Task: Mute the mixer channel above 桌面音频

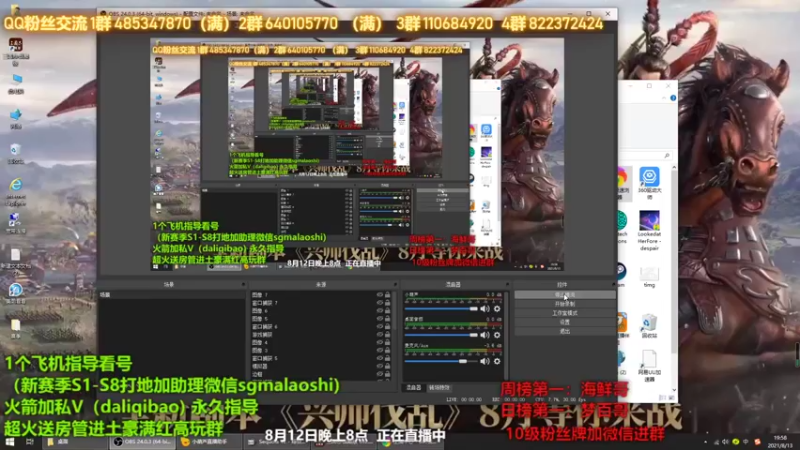Action: (x=484, y=309)
